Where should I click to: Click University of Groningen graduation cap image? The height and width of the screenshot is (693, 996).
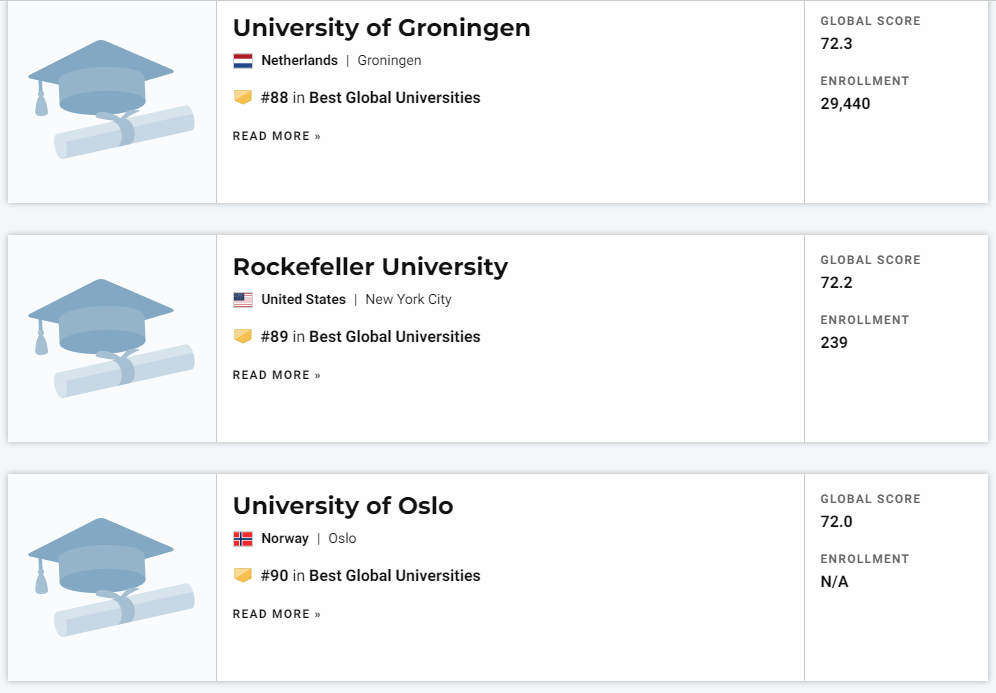[x=111, y=99]
